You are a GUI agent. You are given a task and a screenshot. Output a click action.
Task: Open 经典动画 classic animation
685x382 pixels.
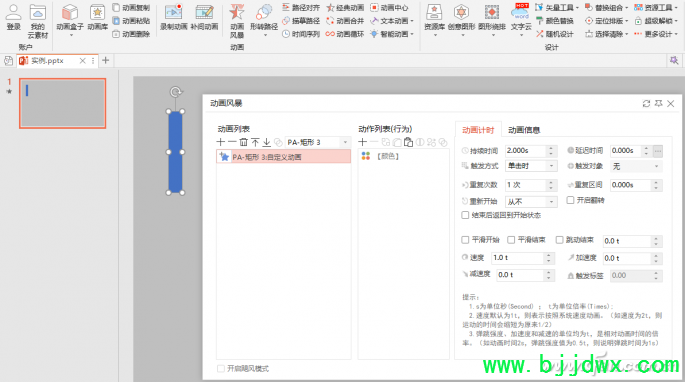click(x=345, y=7)
